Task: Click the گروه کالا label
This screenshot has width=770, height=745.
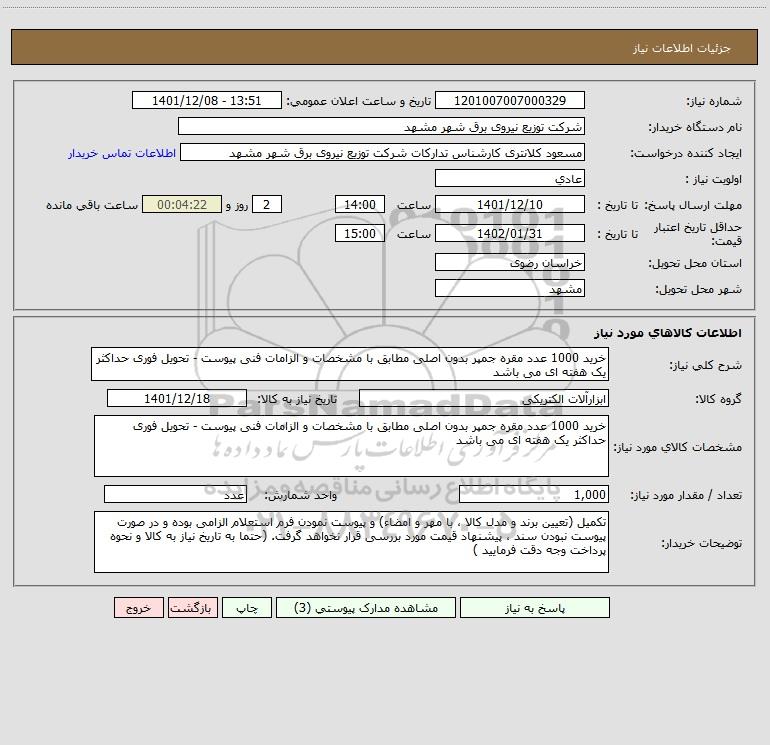Action: (718, 399)
